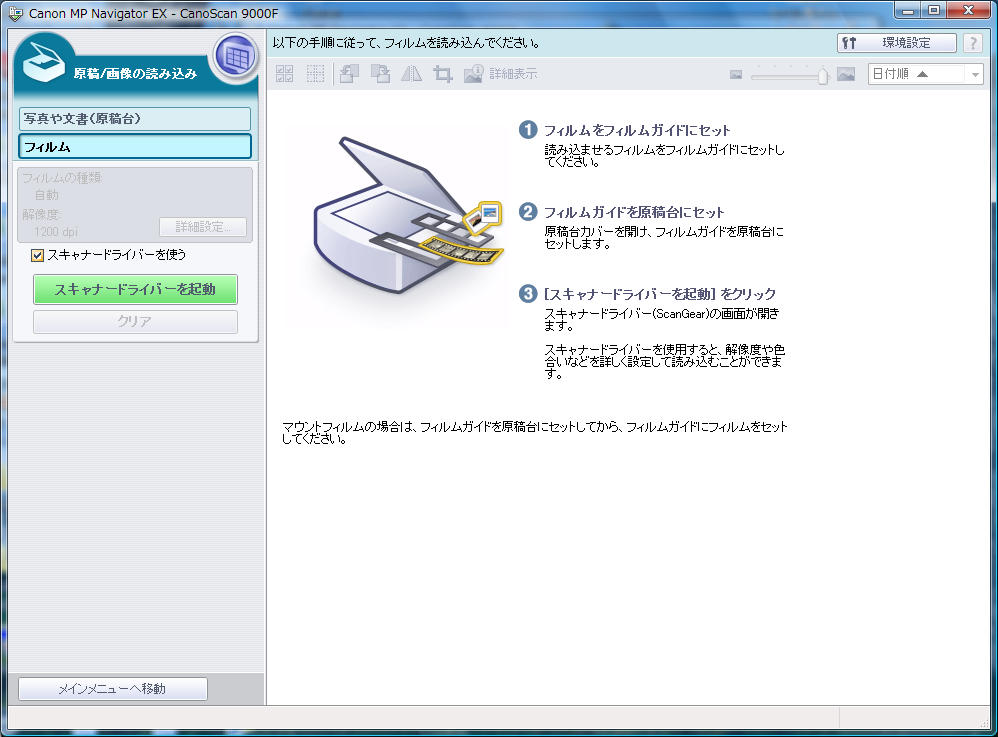Viewport: 998px width, 737px height.
Task: Click step 3 heading [スキャナードライバーを起動] をクリック
Action: coord(659,294)
